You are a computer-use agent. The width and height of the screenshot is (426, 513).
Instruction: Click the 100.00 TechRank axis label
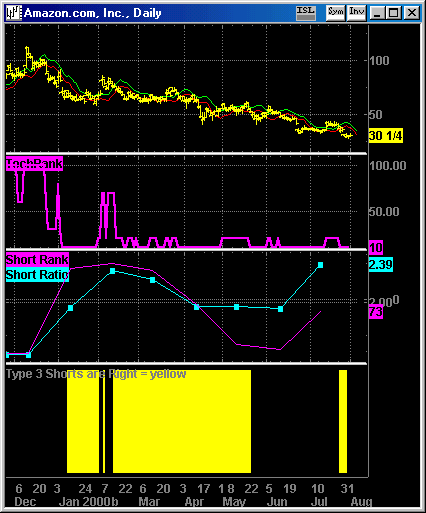pyautogui.click(x=388, y=165)
